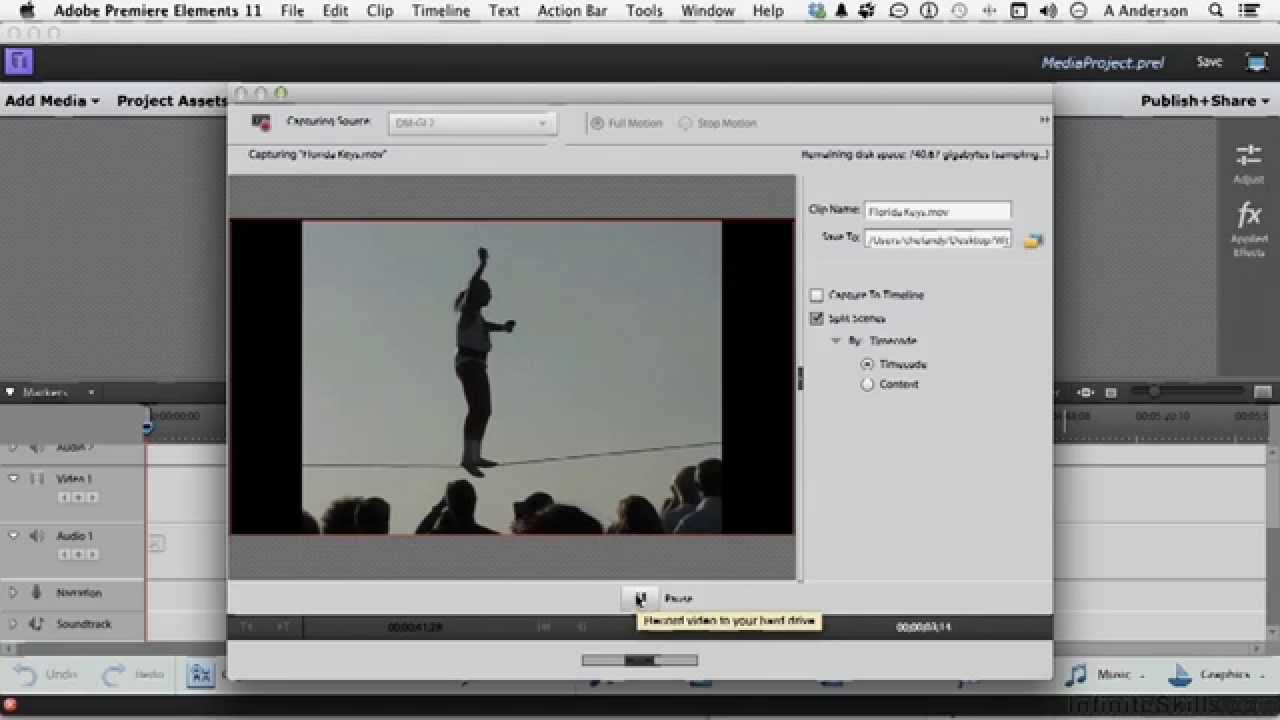
Task: Open the Markers dropdown arrow
Action: [91, 392]
